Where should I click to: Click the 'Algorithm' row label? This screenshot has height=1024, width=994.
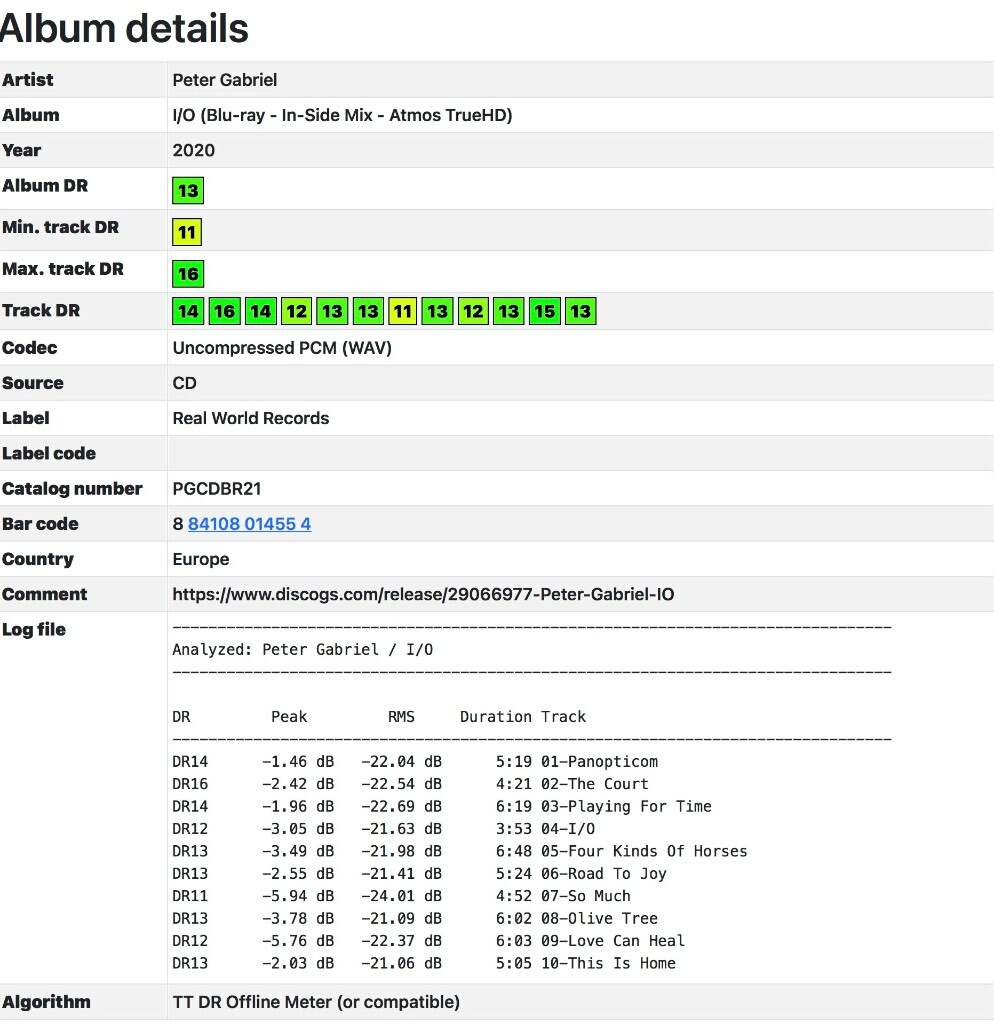click(x=46, y=1002)
